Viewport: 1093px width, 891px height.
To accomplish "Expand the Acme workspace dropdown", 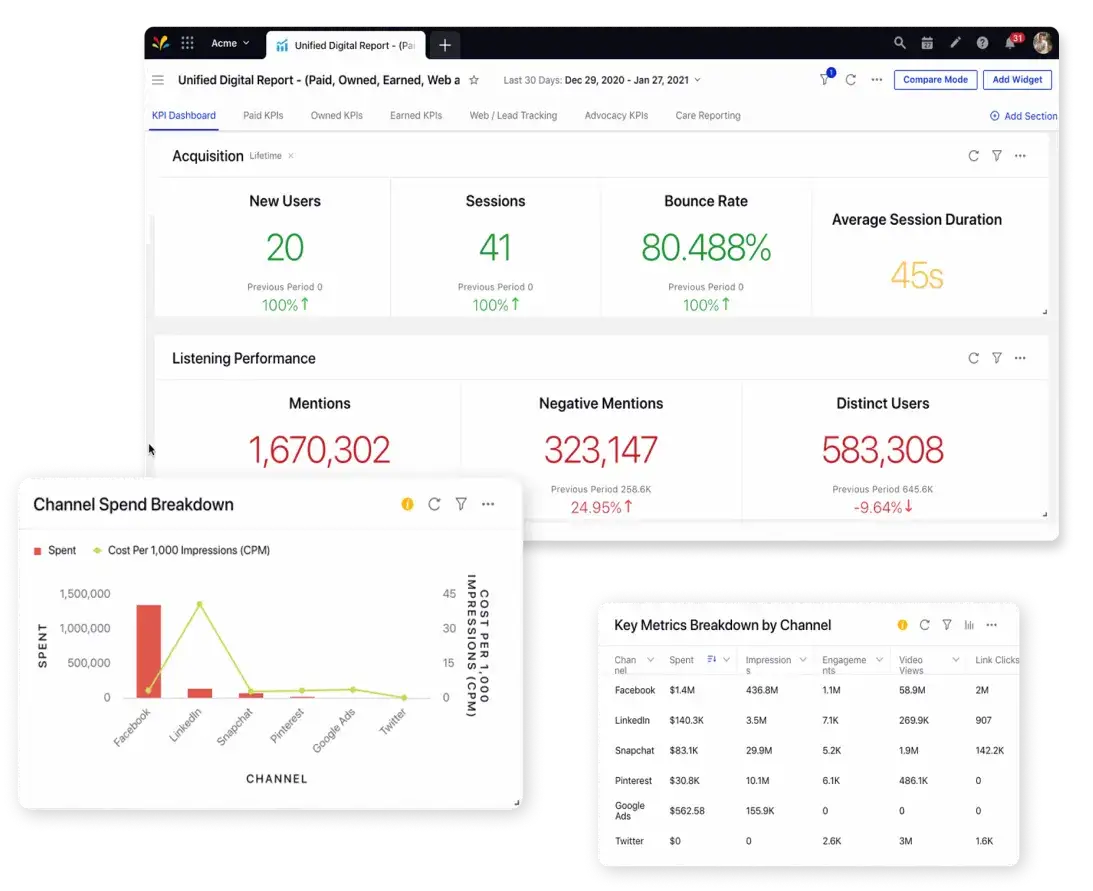I will click(x=230, y=43).
